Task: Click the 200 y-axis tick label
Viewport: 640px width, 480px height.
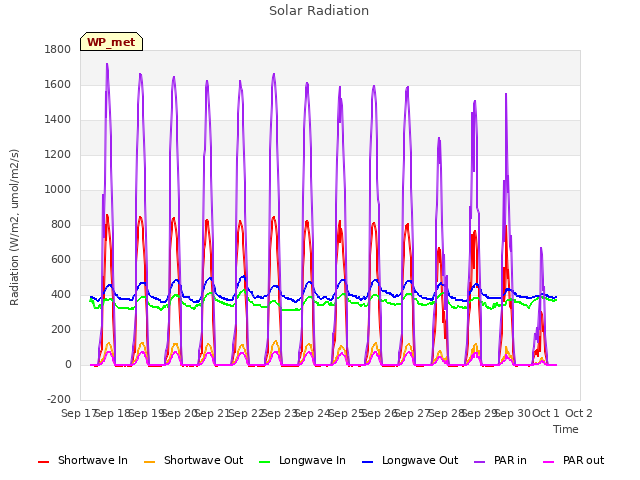Action: (61, 329)
